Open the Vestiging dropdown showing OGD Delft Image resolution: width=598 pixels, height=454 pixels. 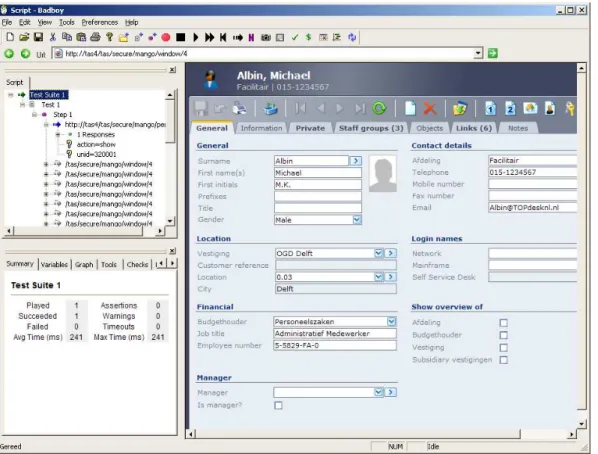tap(378, 253)
